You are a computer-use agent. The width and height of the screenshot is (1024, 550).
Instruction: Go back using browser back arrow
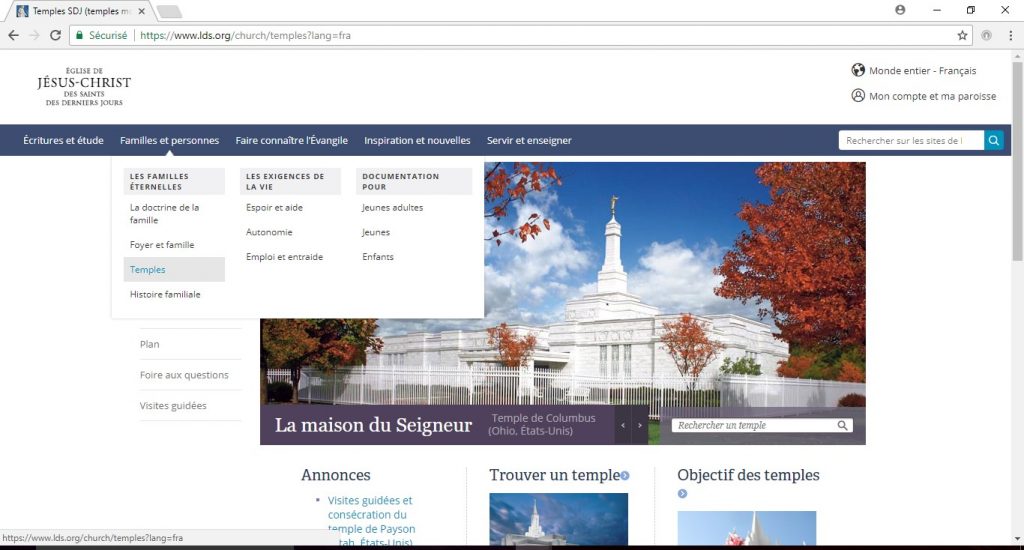(x=14, y=35)
